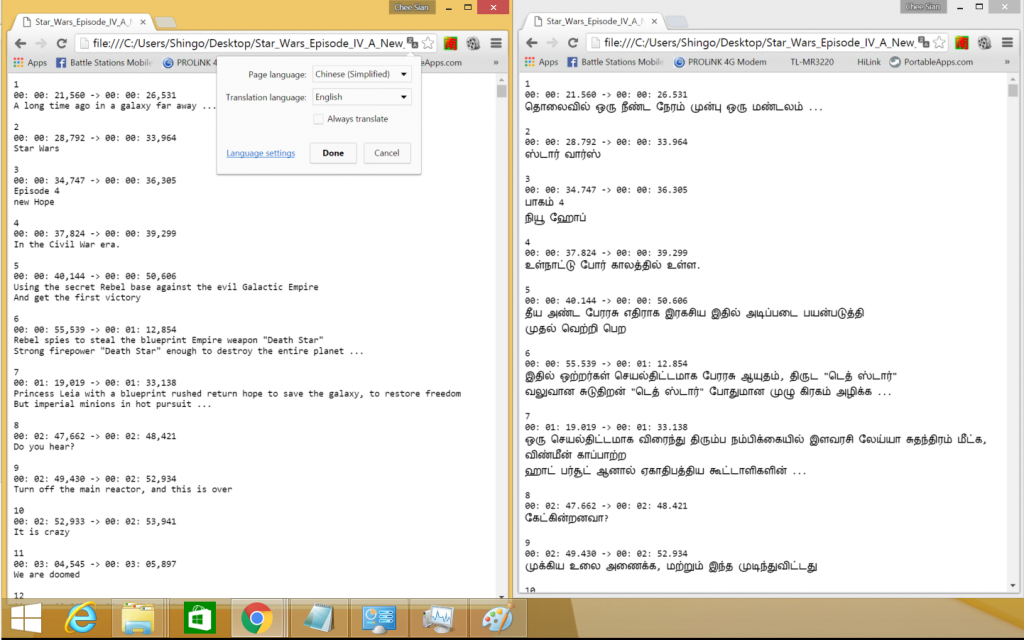Click translate icon in left window address bar

412,43
